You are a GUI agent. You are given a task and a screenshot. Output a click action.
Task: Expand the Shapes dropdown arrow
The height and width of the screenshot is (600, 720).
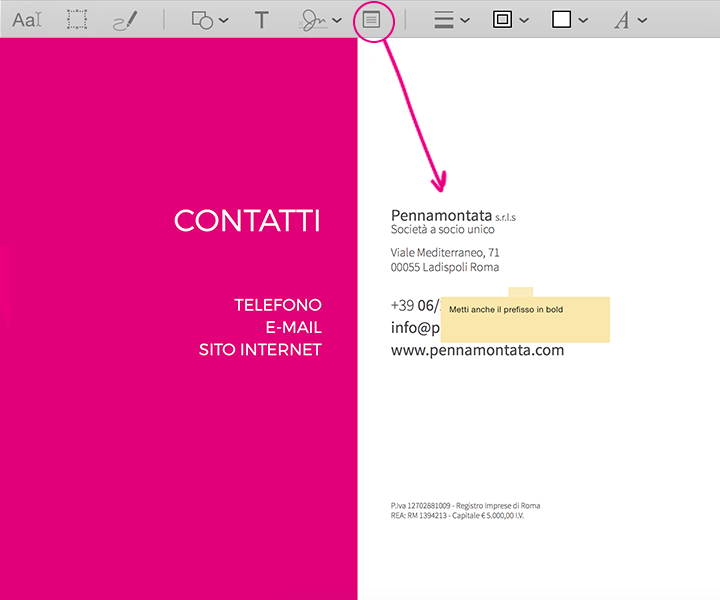point(224,20)
